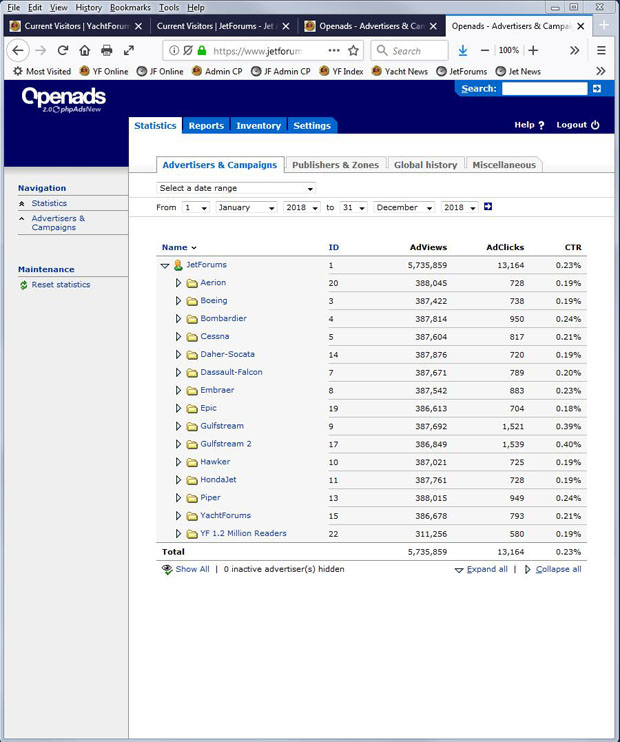
Task: Go back with the browser back arrow
Action: [18, 51]
